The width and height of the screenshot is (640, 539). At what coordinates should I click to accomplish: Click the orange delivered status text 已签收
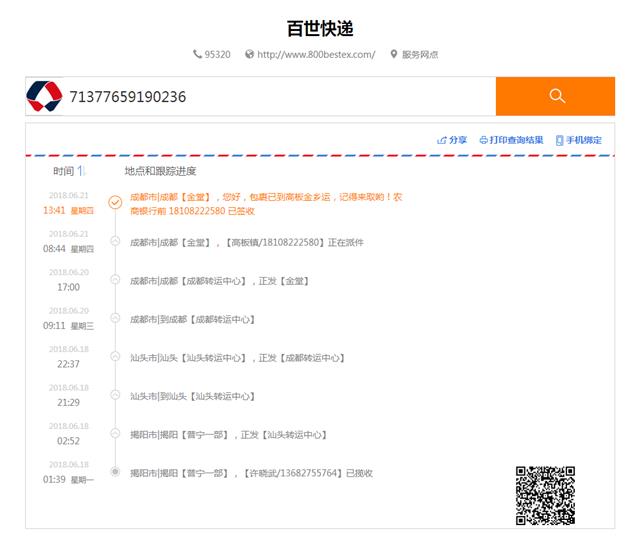pos(241,211)
